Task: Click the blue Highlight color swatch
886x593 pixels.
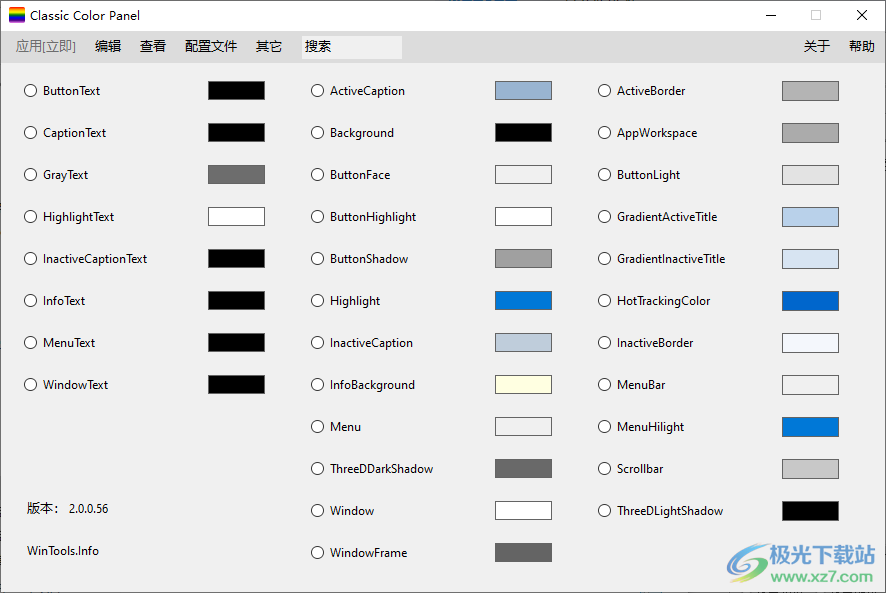Action: [523, 301]
